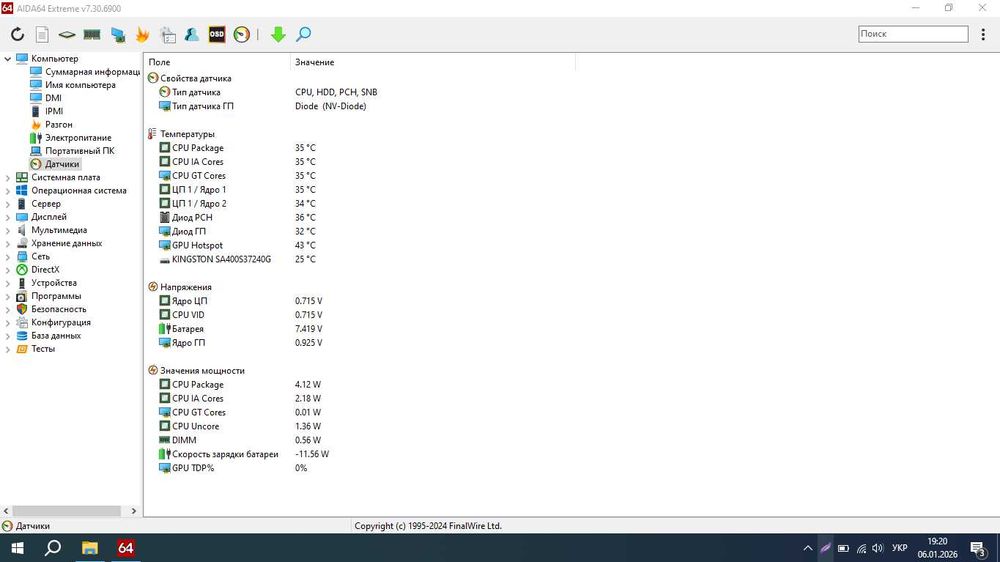
Task: Expand the Мультимедиа tree node
Action: [8, 230]
